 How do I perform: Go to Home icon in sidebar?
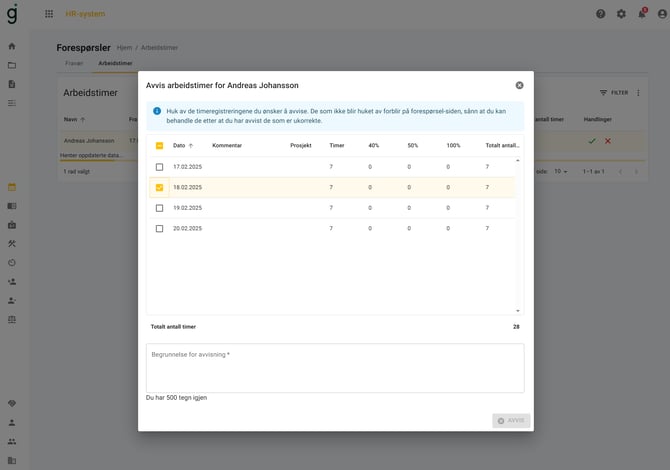(x=12, y=46)
